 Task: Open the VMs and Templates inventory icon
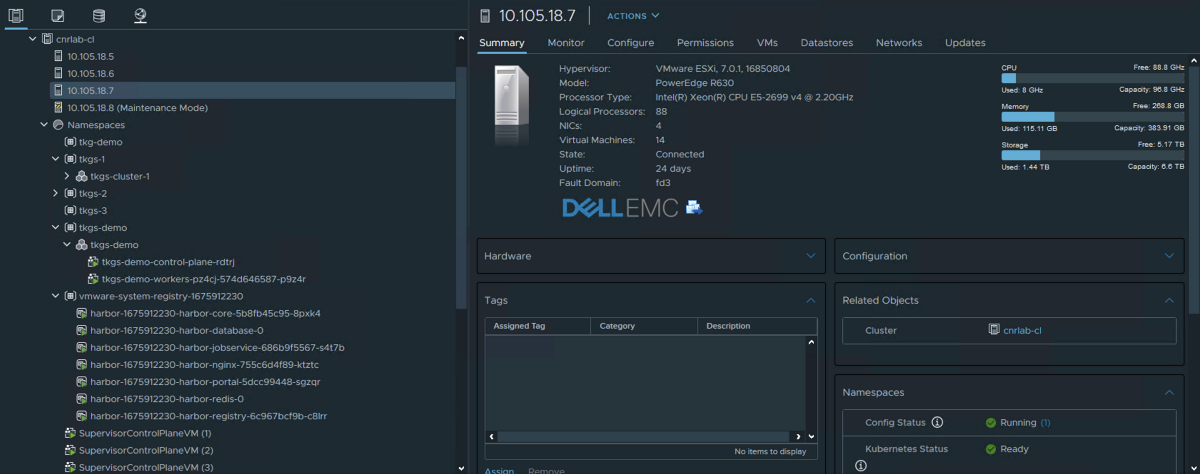[58, 16]
